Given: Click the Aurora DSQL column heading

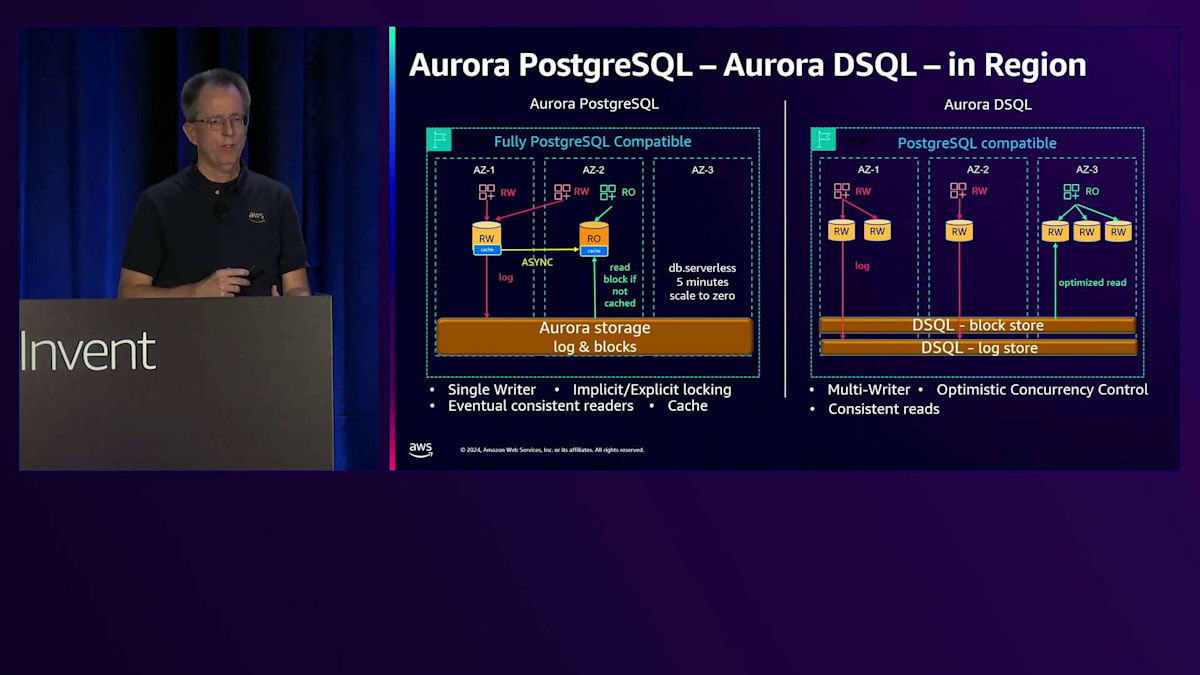Looking at the screenshot, I should 988,104.
